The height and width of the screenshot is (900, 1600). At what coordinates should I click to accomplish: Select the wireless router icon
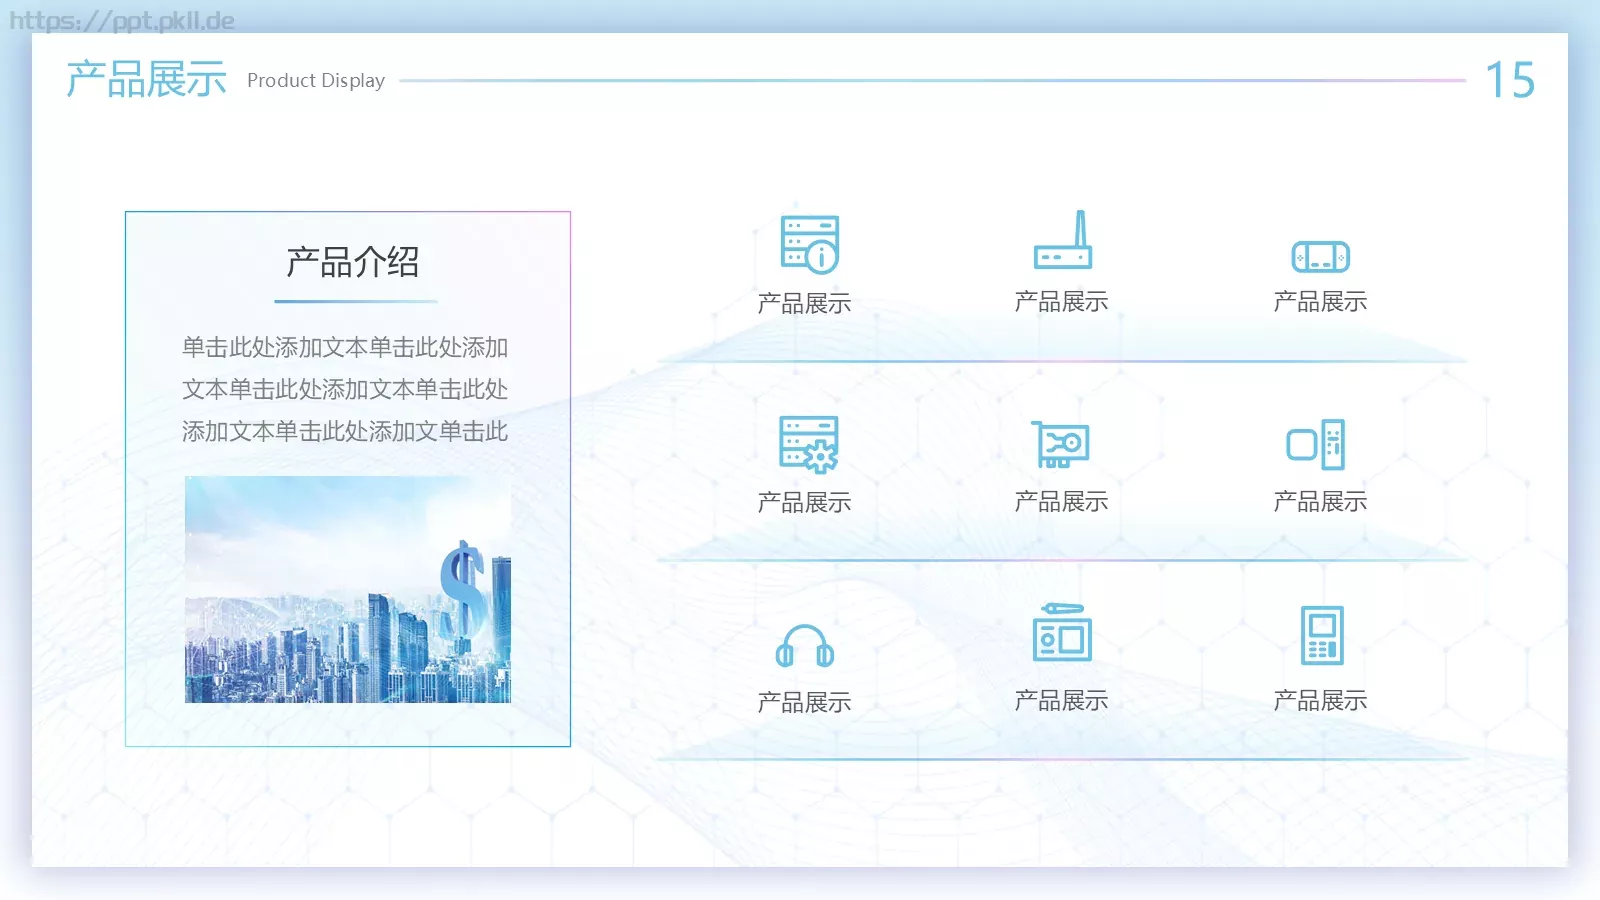click(1063, 239)
